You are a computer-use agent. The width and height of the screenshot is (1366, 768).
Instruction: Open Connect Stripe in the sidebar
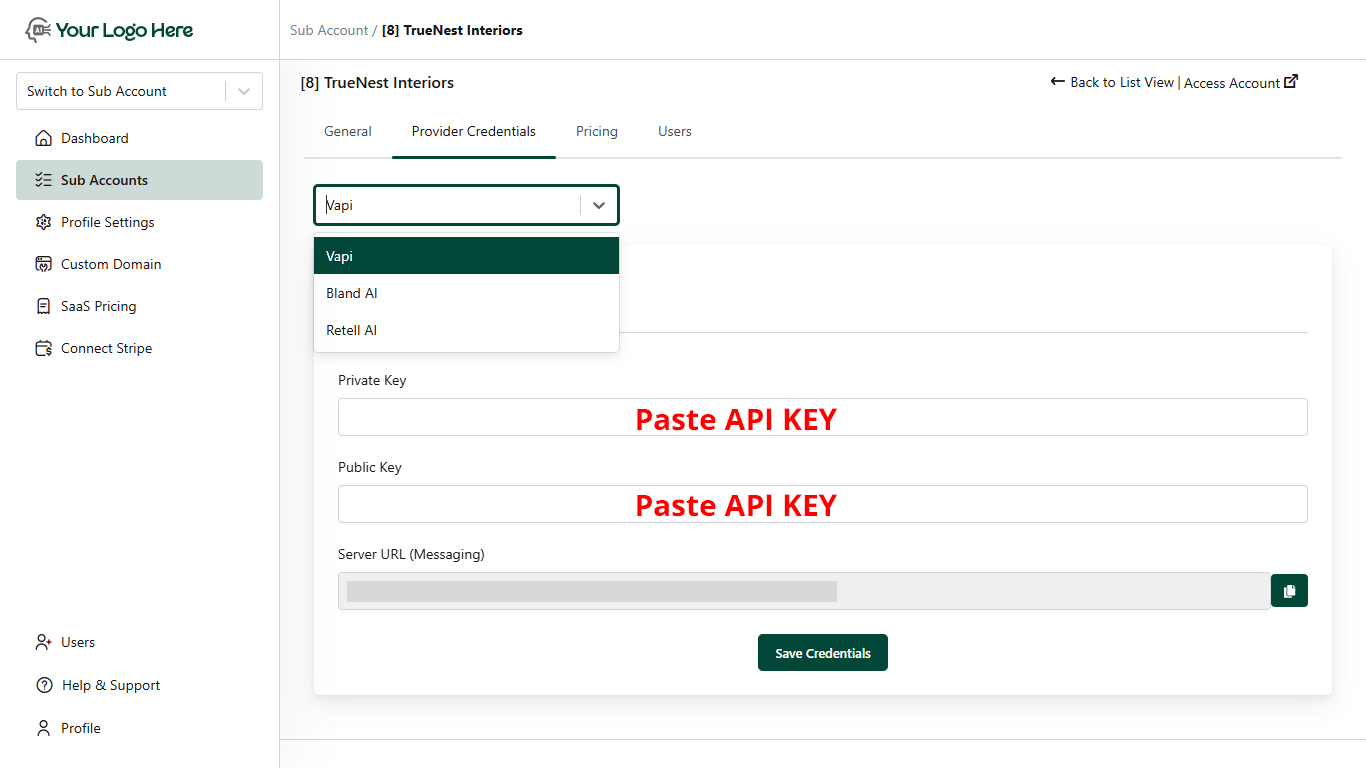[x=139, y=348]
